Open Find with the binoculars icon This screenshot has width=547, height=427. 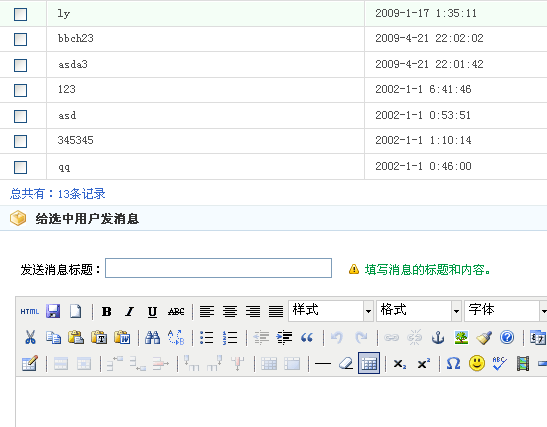tap(152, 337)
